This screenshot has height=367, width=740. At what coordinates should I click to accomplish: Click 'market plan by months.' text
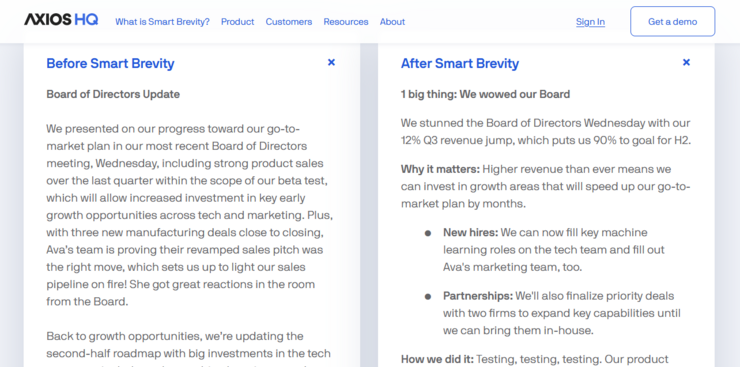tap(463, 204)
